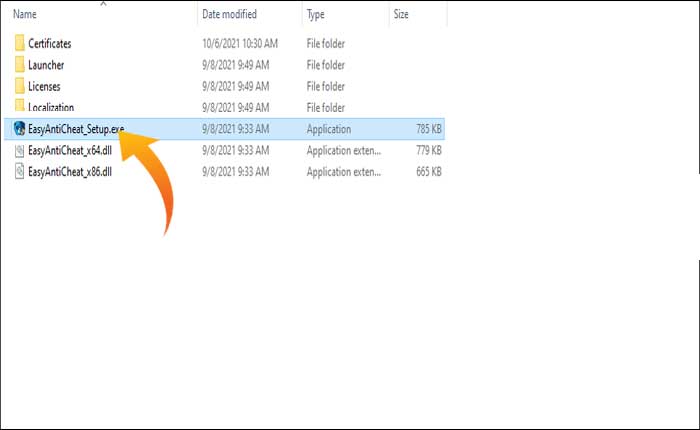Image resolution: width=700 pixels, height=430 pixels.
Task: Click Application extension type of x86.dll
Action: click(x=344, y=172)
